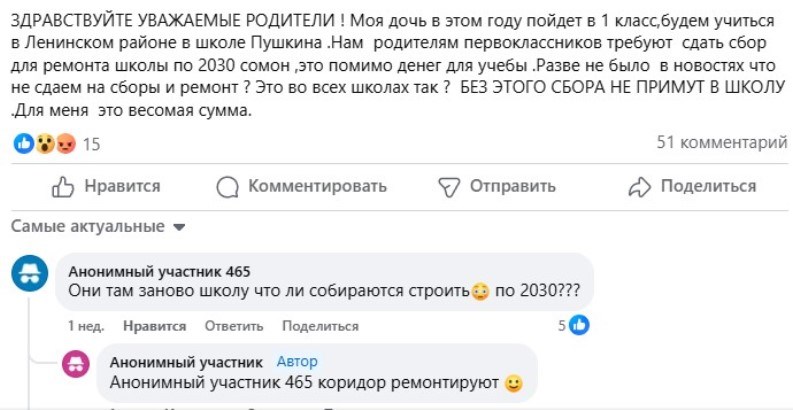Like the comment from participant 465

click(154, 326)
